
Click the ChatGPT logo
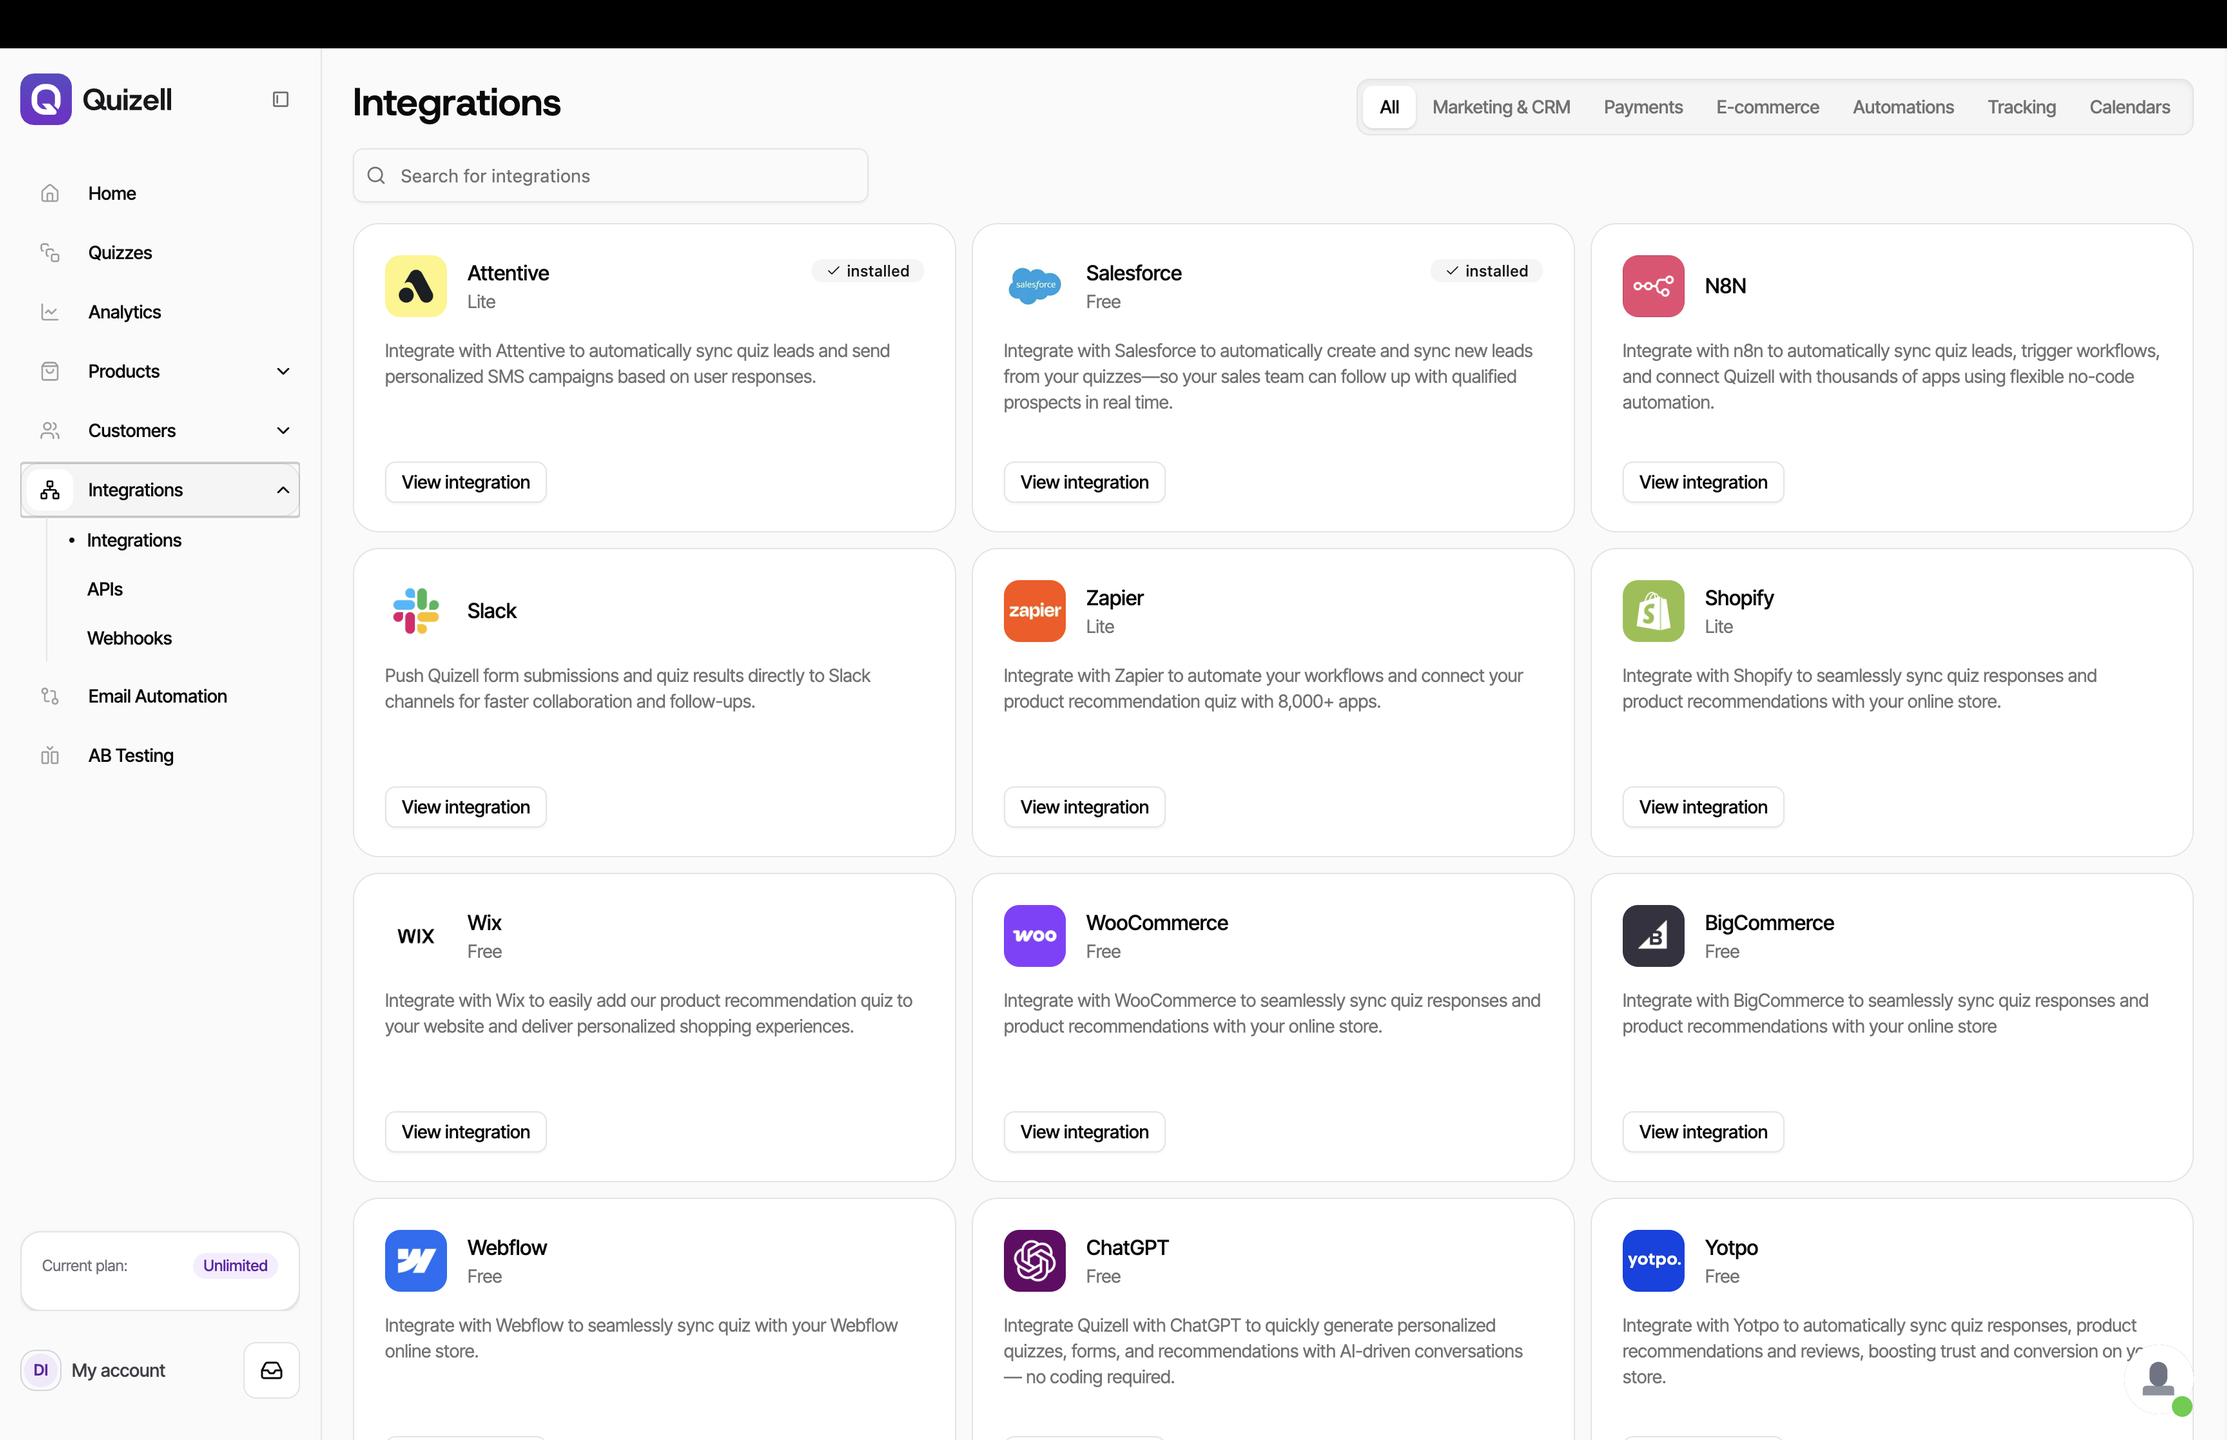pos(1035,1261)
